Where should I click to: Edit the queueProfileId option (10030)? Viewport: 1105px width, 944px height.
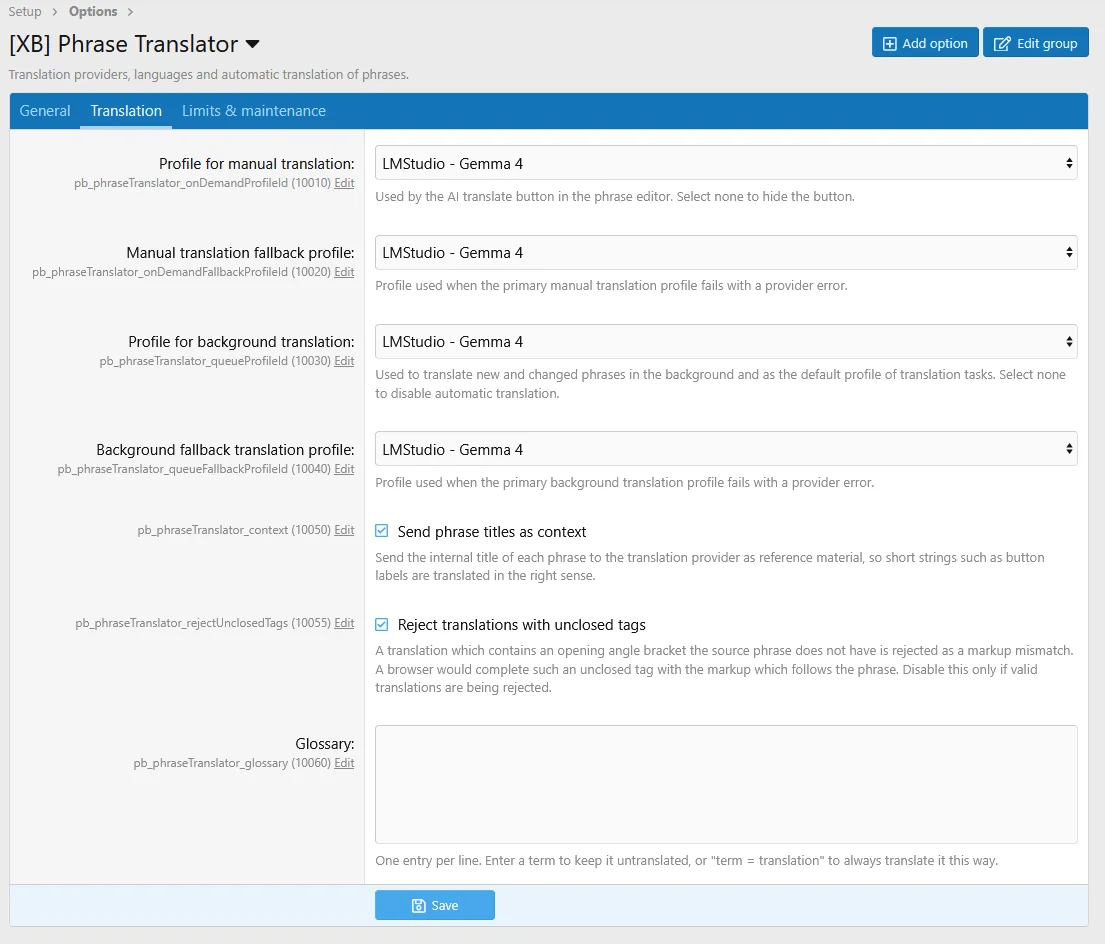[x=344, y=361]
